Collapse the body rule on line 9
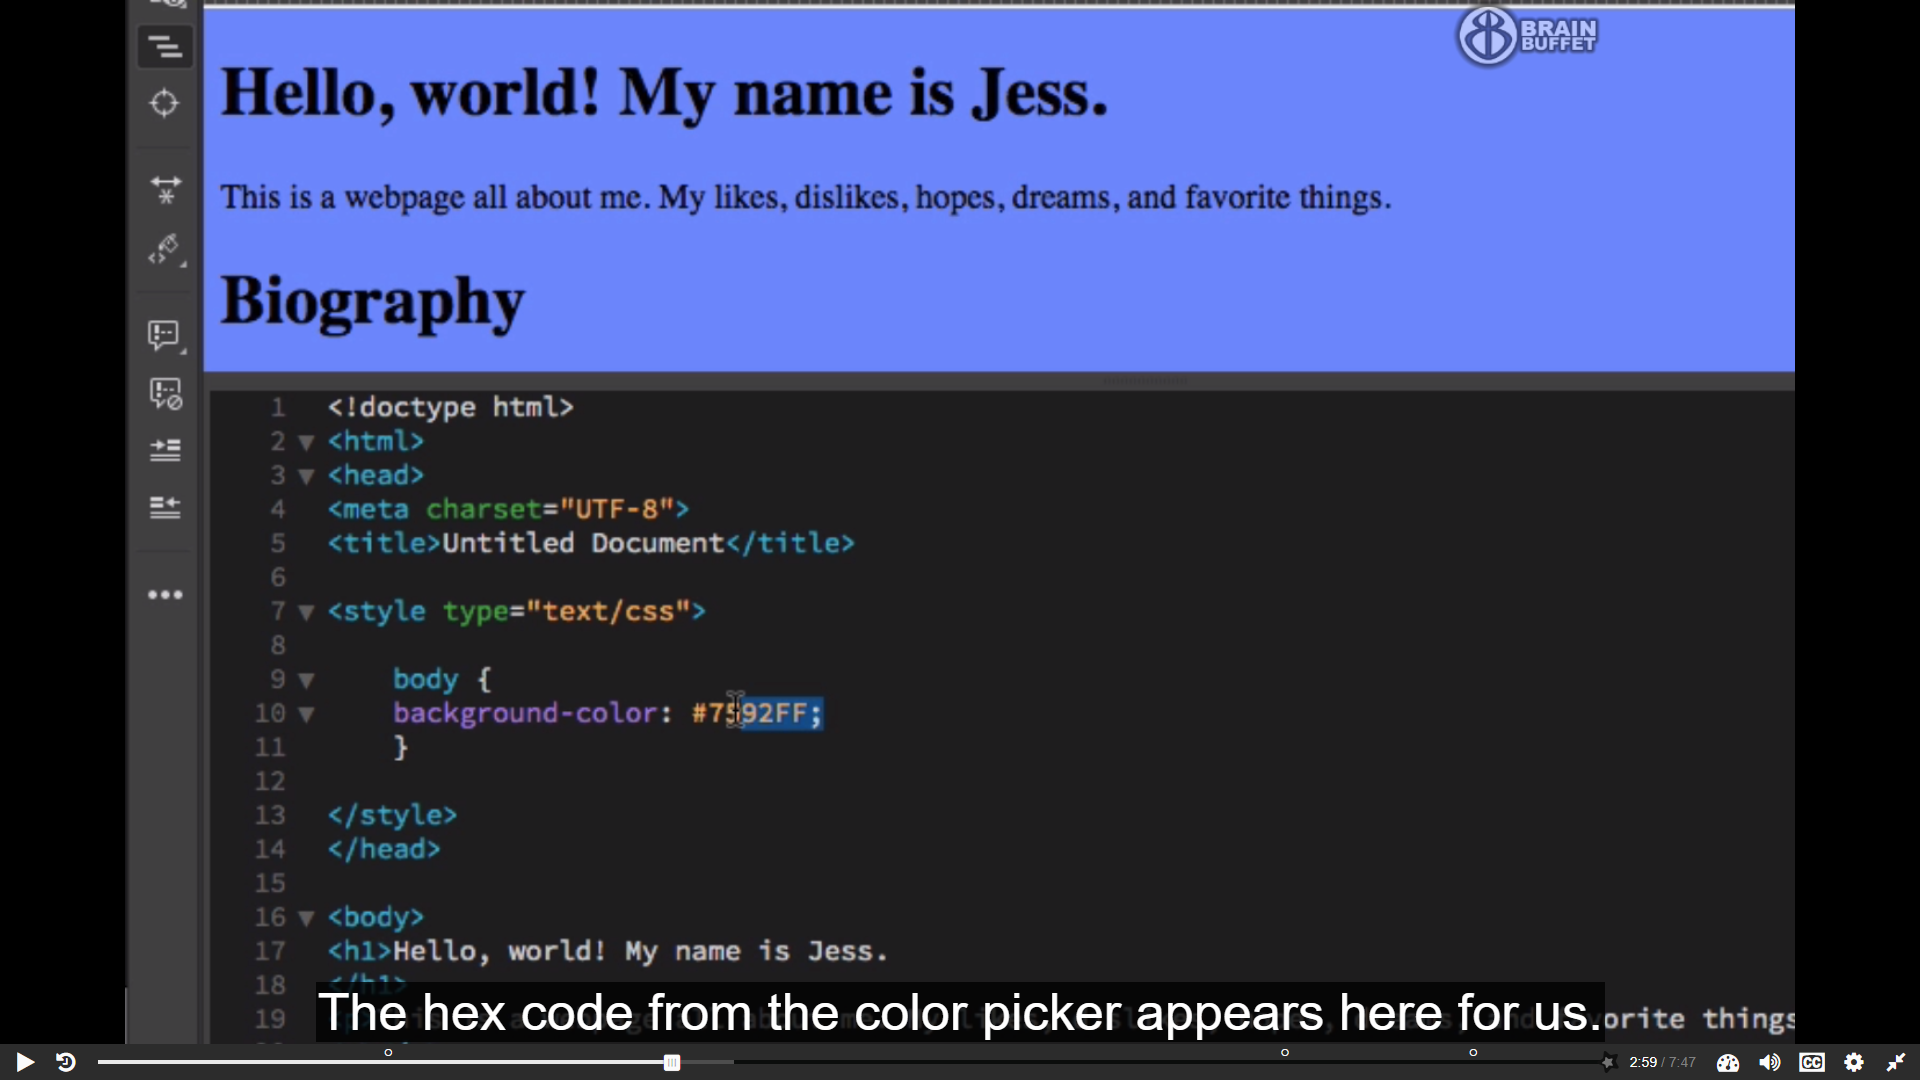Viewport: 1920px width, 1080px height. coord(306,680)
